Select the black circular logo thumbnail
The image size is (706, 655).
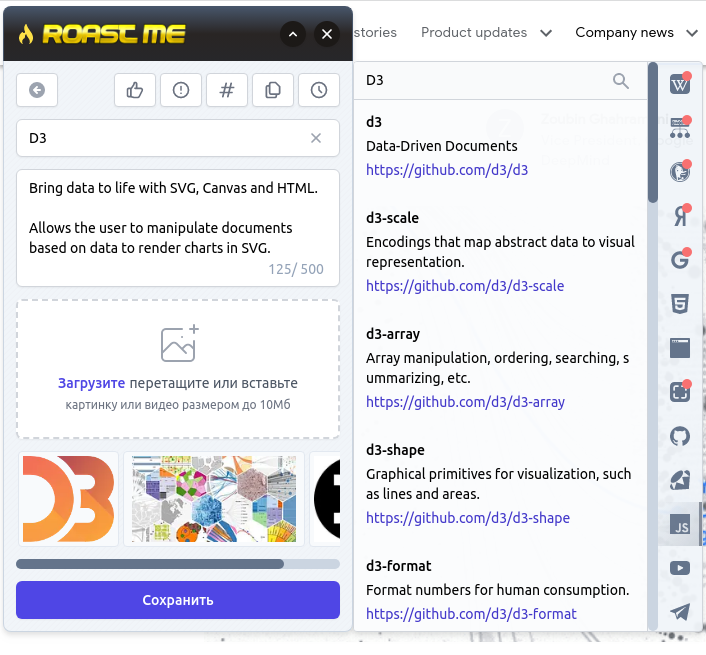(x=326, y=499)
